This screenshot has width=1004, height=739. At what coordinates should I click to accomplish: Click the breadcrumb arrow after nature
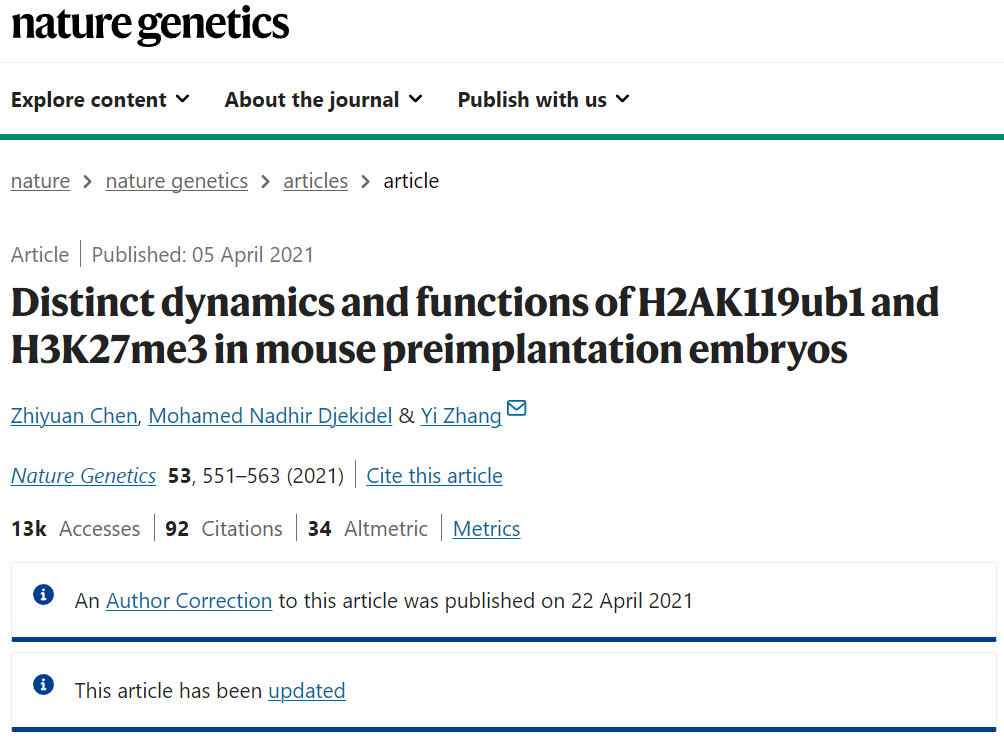tap(88, 182)
